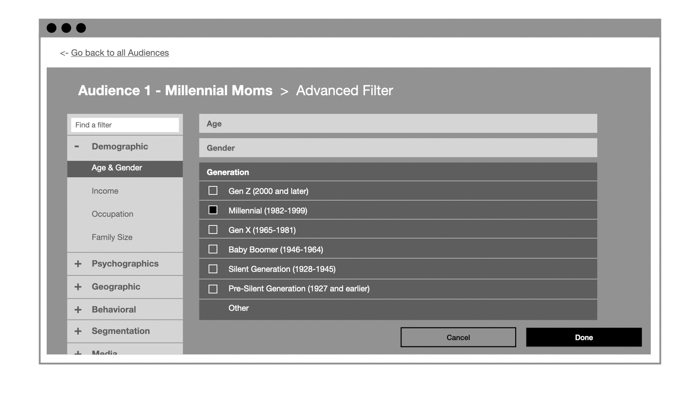This screenshot has width=700, height=394.
Task: Check Gen X (1965-1981) checkbox
Action: (213, 230)
